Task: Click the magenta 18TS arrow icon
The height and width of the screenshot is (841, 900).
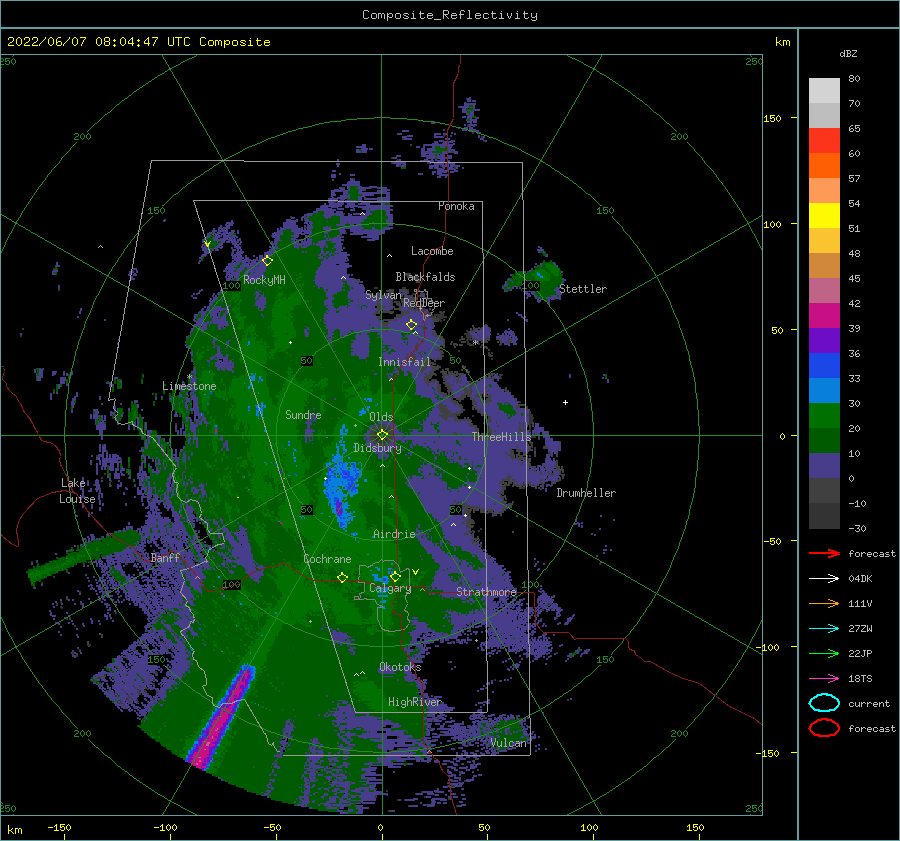Action: point(824,679)
